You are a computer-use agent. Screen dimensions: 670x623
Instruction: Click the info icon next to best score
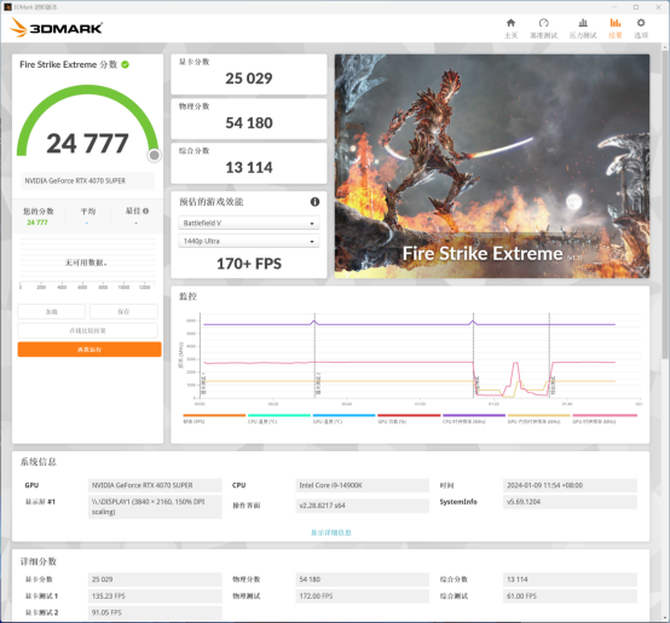click(146, 211)
